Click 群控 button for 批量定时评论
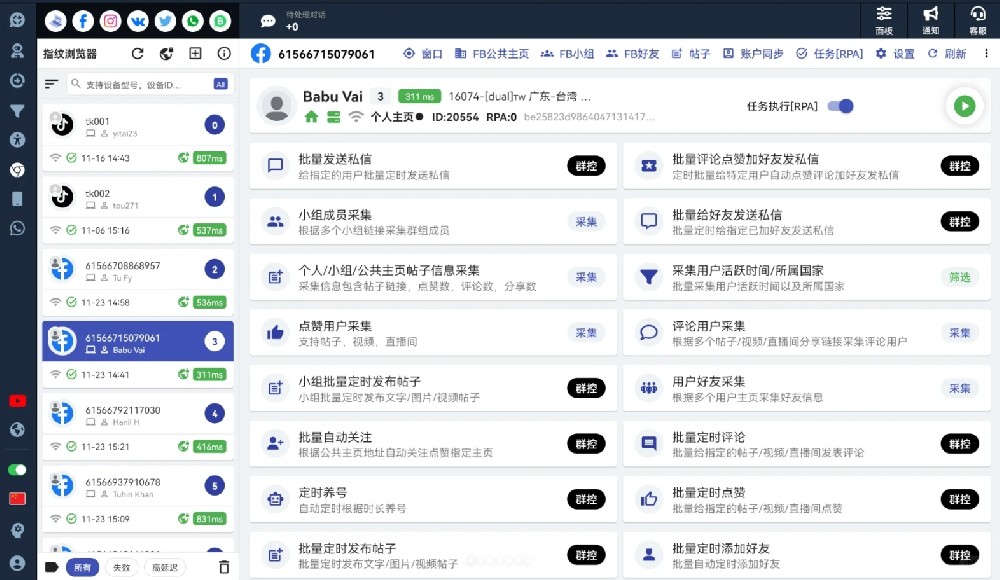Viewport: 1000px width, 580px height. click(x=960, y=443)
